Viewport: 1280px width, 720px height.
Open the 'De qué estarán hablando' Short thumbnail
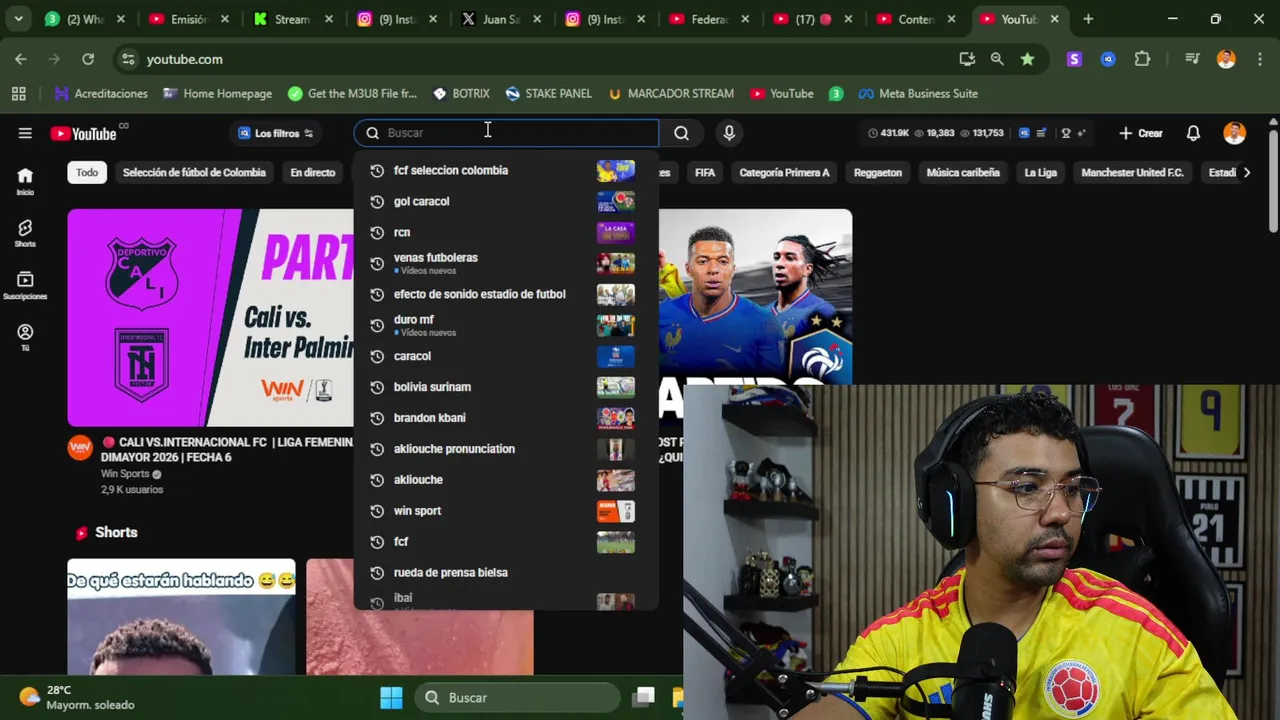coord(181,617)
